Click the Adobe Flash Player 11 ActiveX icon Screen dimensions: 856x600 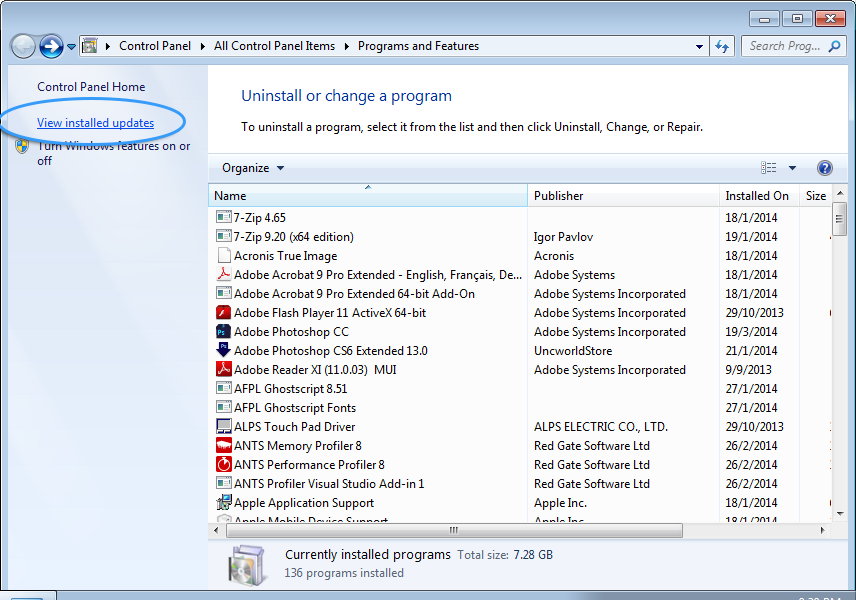click(223, 312)
